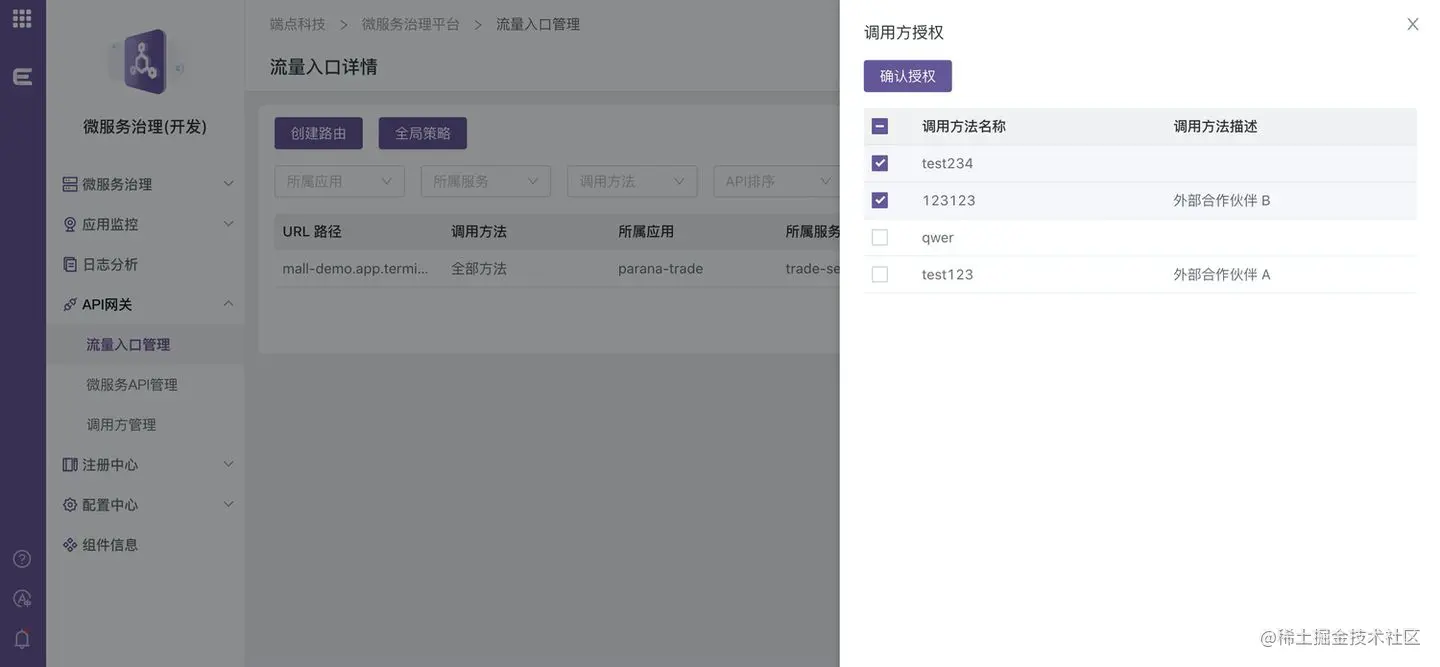This screenshot has height=667, width=1440.
Task: Open the 所属服务 filter dropdown
Action: click(x=486, y=181)
